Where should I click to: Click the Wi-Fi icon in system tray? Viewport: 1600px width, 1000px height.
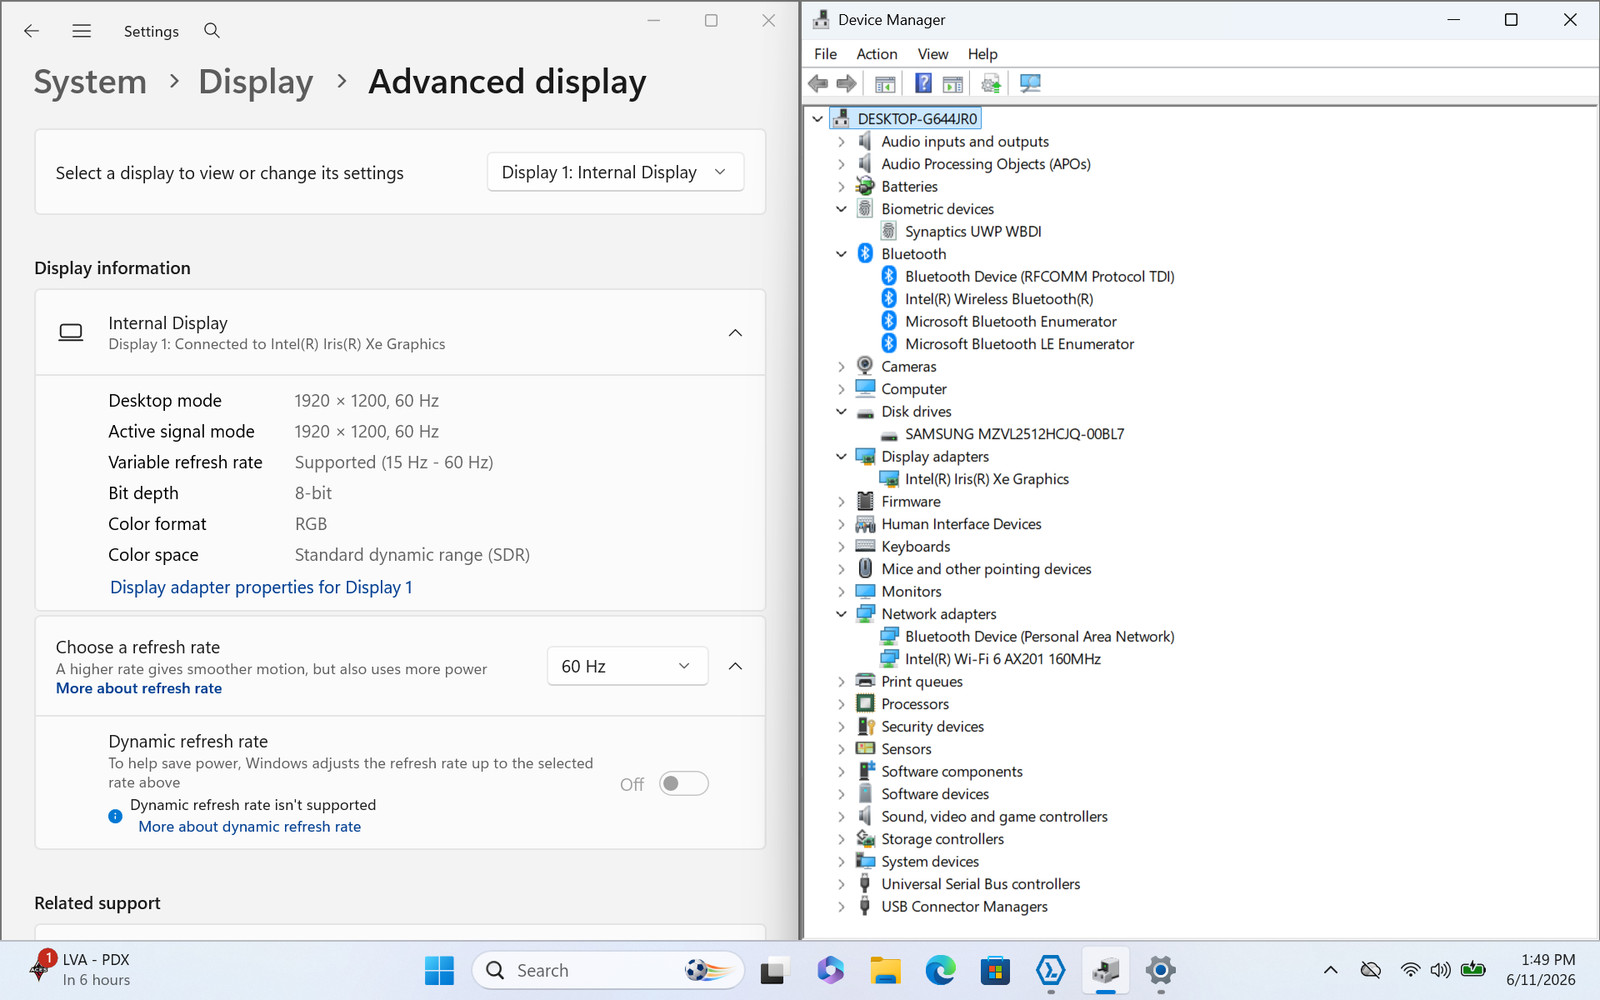1410,970
